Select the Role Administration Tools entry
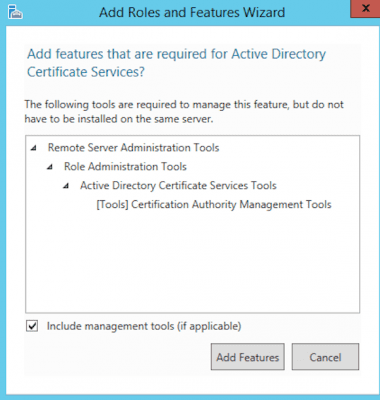Viewport: 380px width, 400px height. point(125,167)
